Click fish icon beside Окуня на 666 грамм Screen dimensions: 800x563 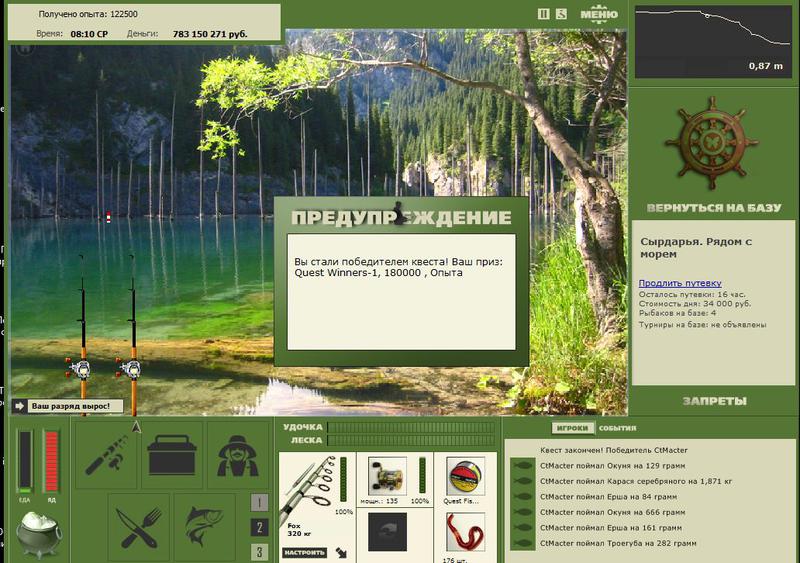pyautogui.click(x=523, y=512)
